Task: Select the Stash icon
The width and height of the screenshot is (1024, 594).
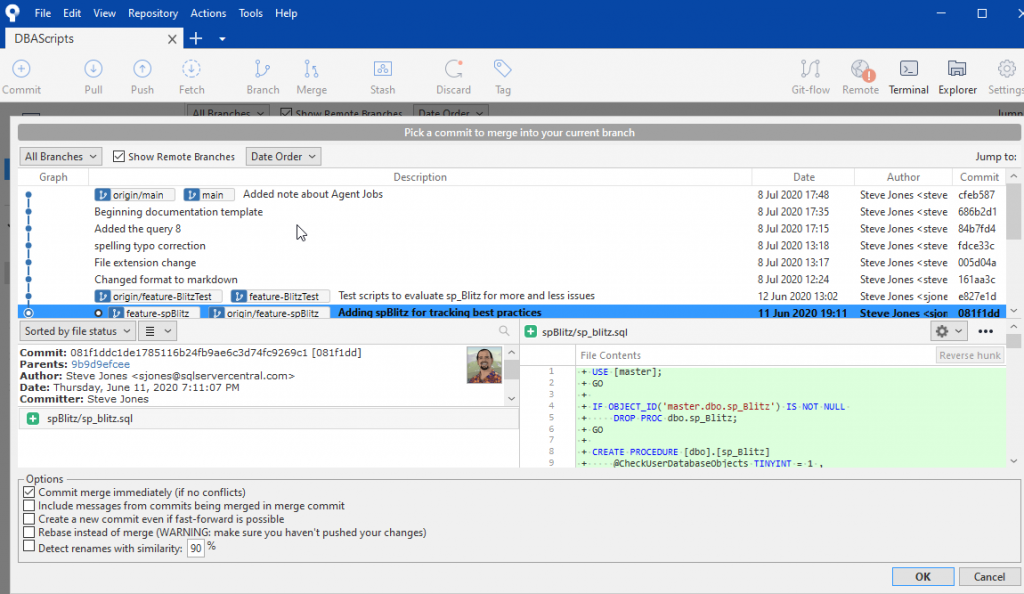Action: [x=382, y=70]
